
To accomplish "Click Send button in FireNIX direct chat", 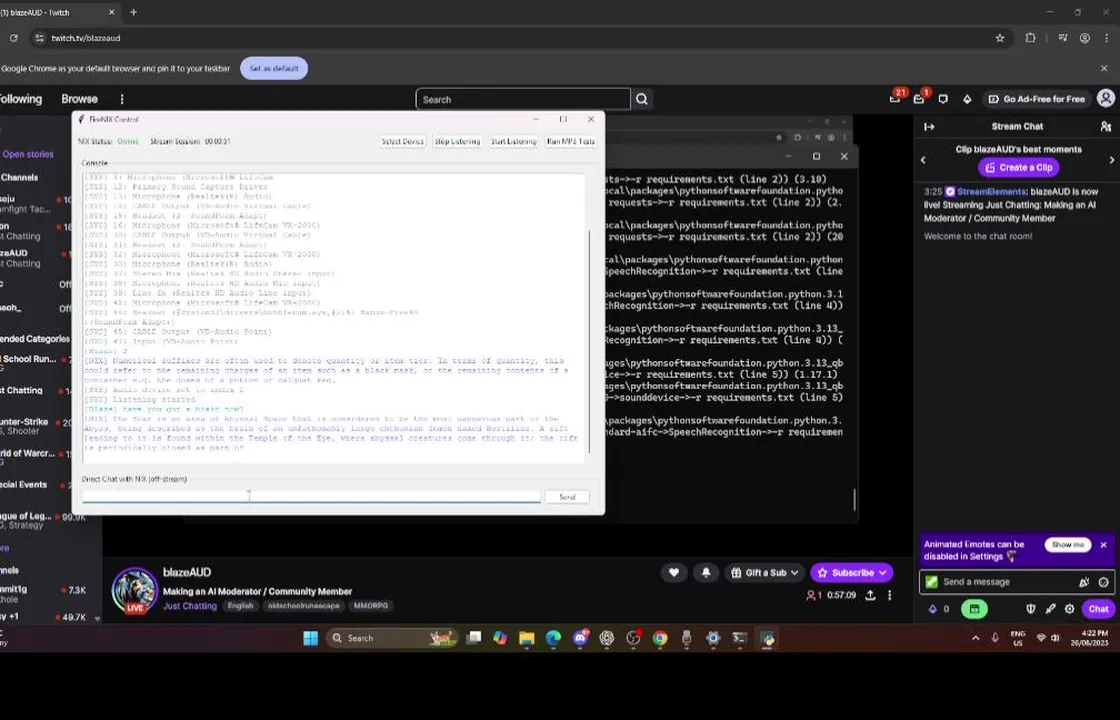I will [567, 496].
